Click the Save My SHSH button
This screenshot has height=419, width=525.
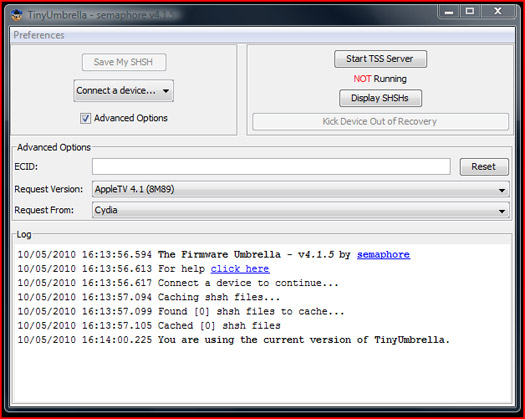pyautogui.click(x=124, y=62)
